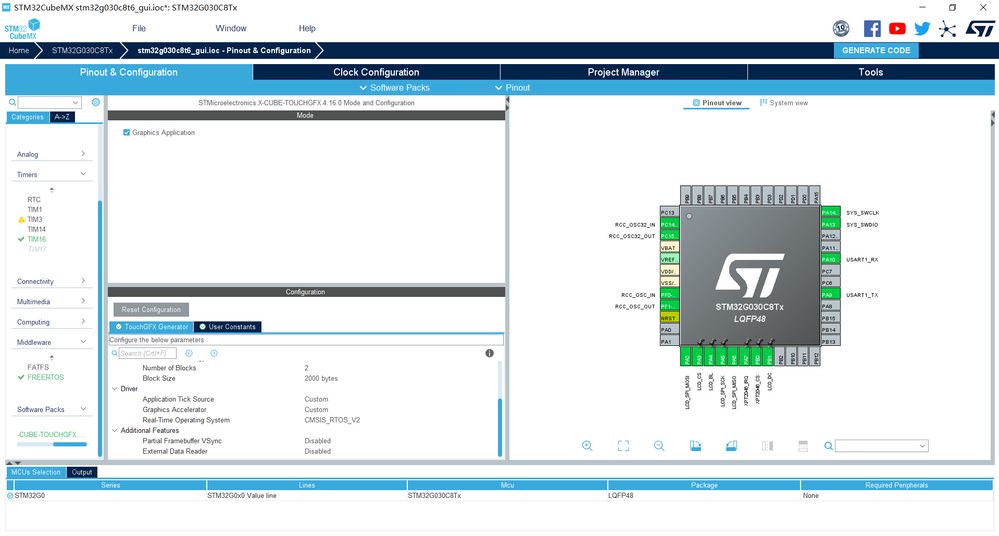Select TIM3 in Timers list
The width and height of the screenshot is (999, 536).
[34, 219]
